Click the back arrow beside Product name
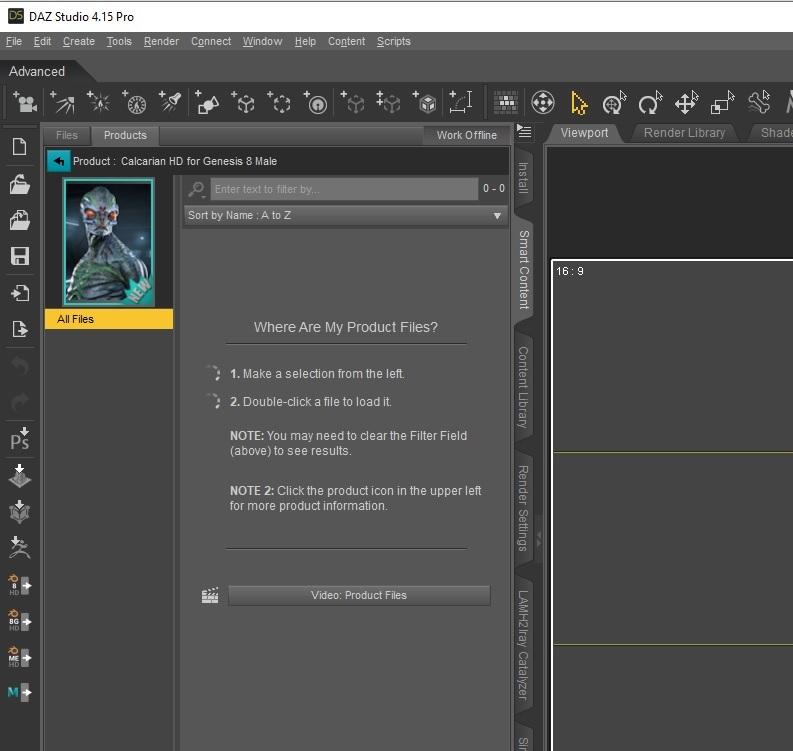Screen dimensions: 793x751 click(59, 161)
